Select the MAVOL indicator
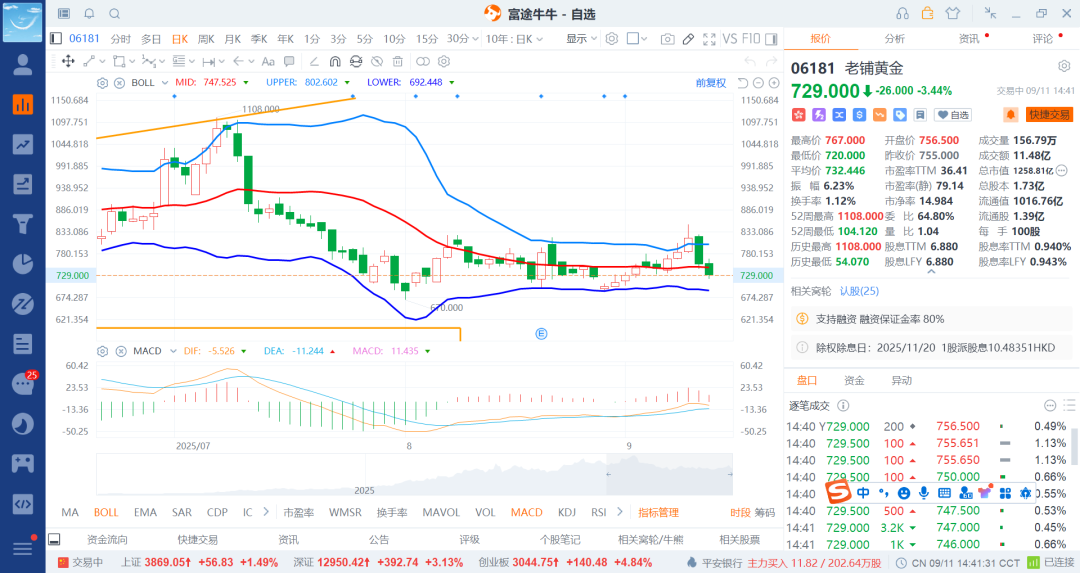 (x=441, y=512)
